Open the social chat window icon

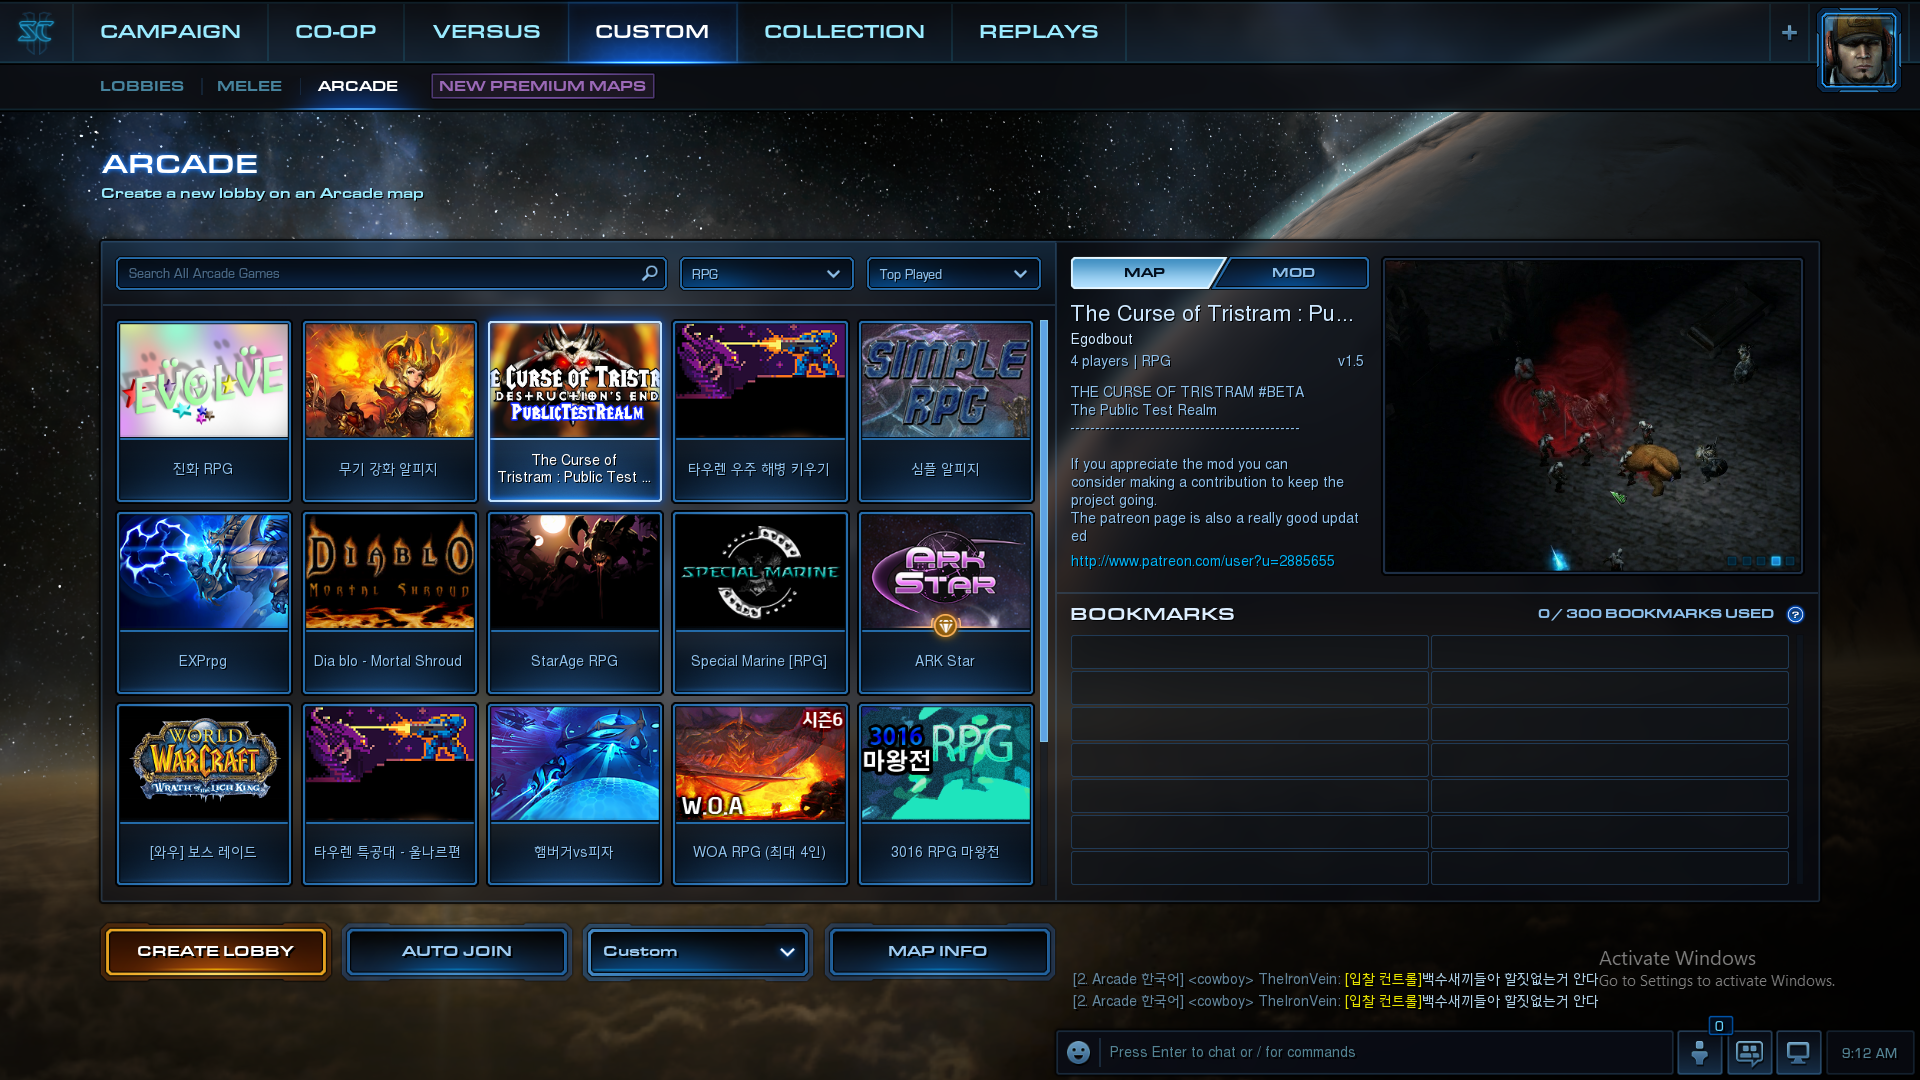1749,1053
